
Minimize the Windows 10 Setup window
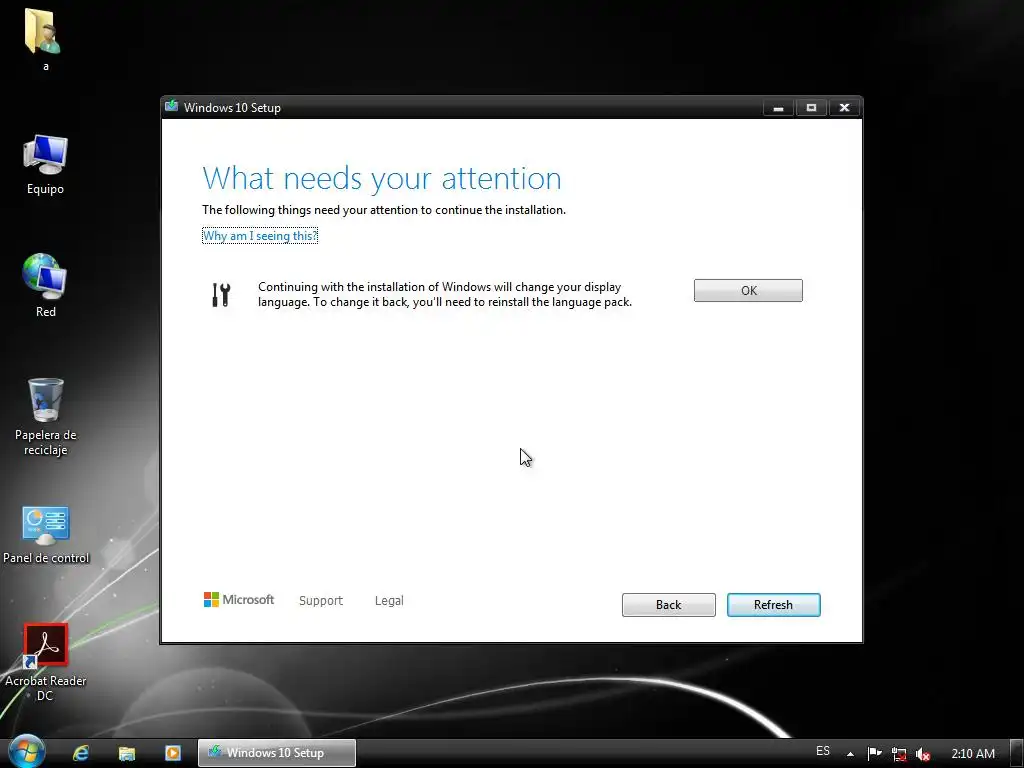pos(778,108)
